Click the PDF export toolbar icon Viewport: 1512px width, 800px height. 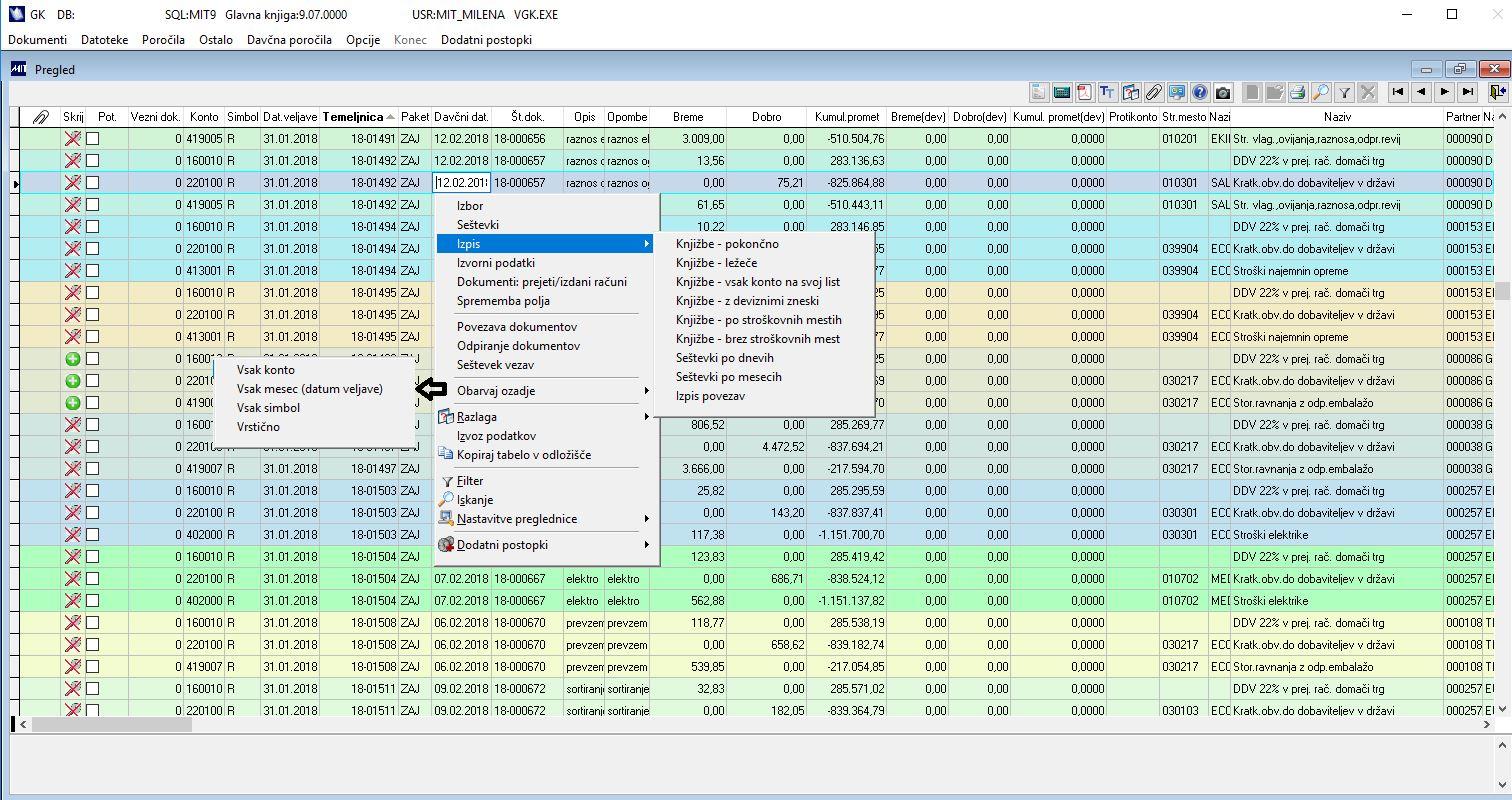(x=1085, y=92)
